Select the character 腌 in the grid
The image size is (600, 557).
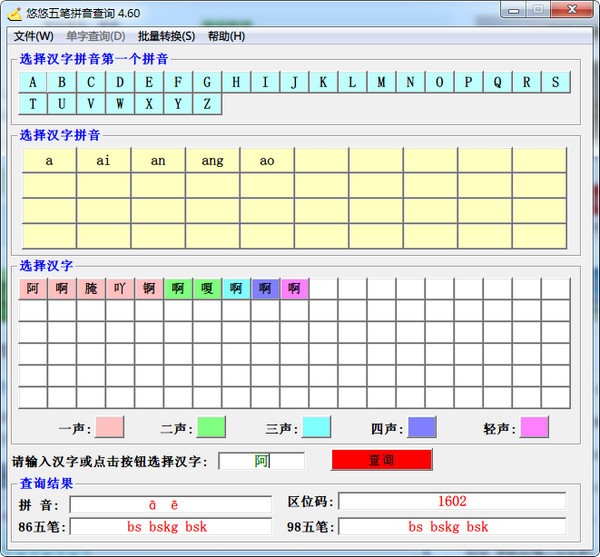(91, 288)
